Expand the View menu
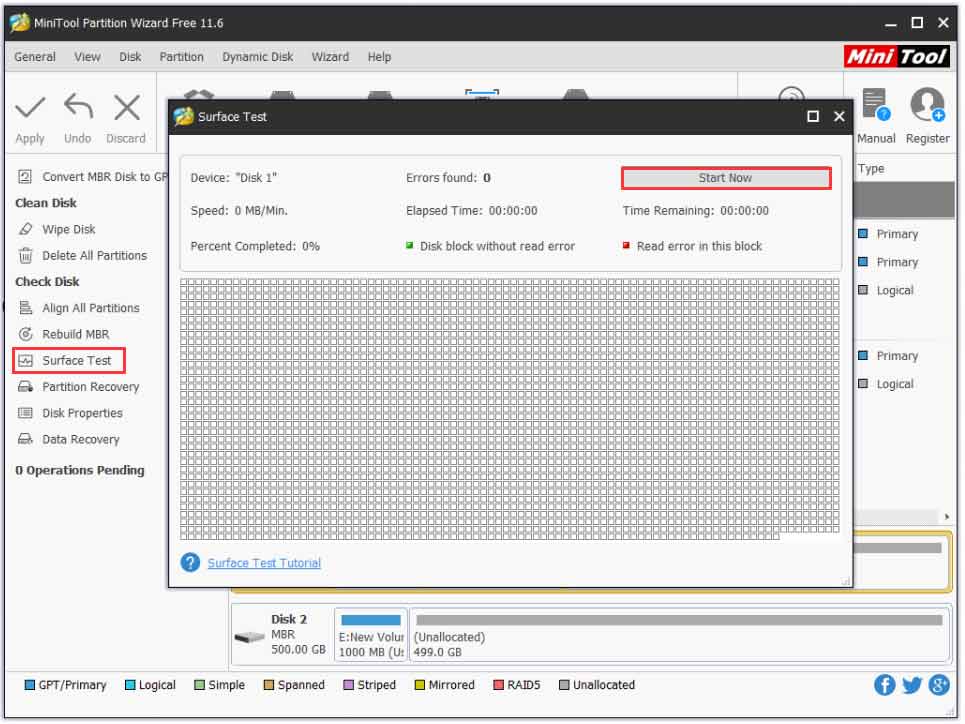The image size is (965, 724). 86,57
